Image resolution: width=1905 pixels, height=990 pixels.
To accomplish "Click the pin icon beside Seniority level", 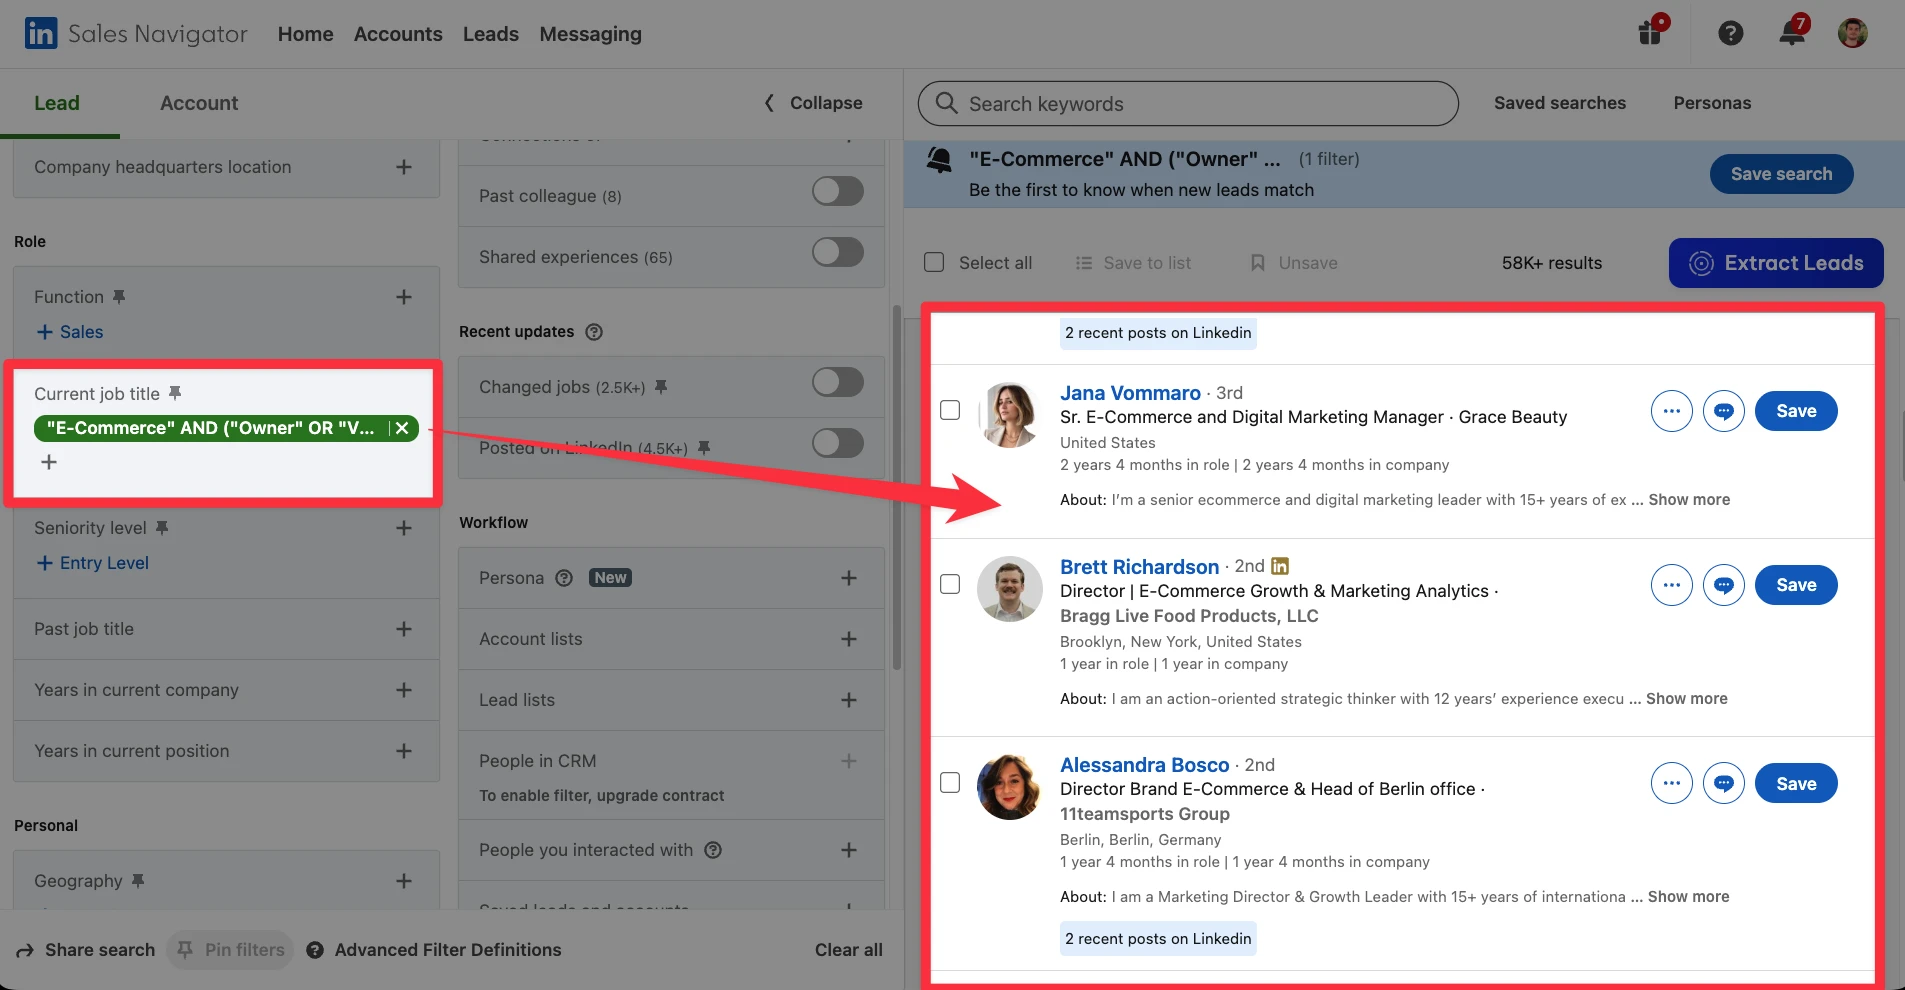I will tap(162, 527).
